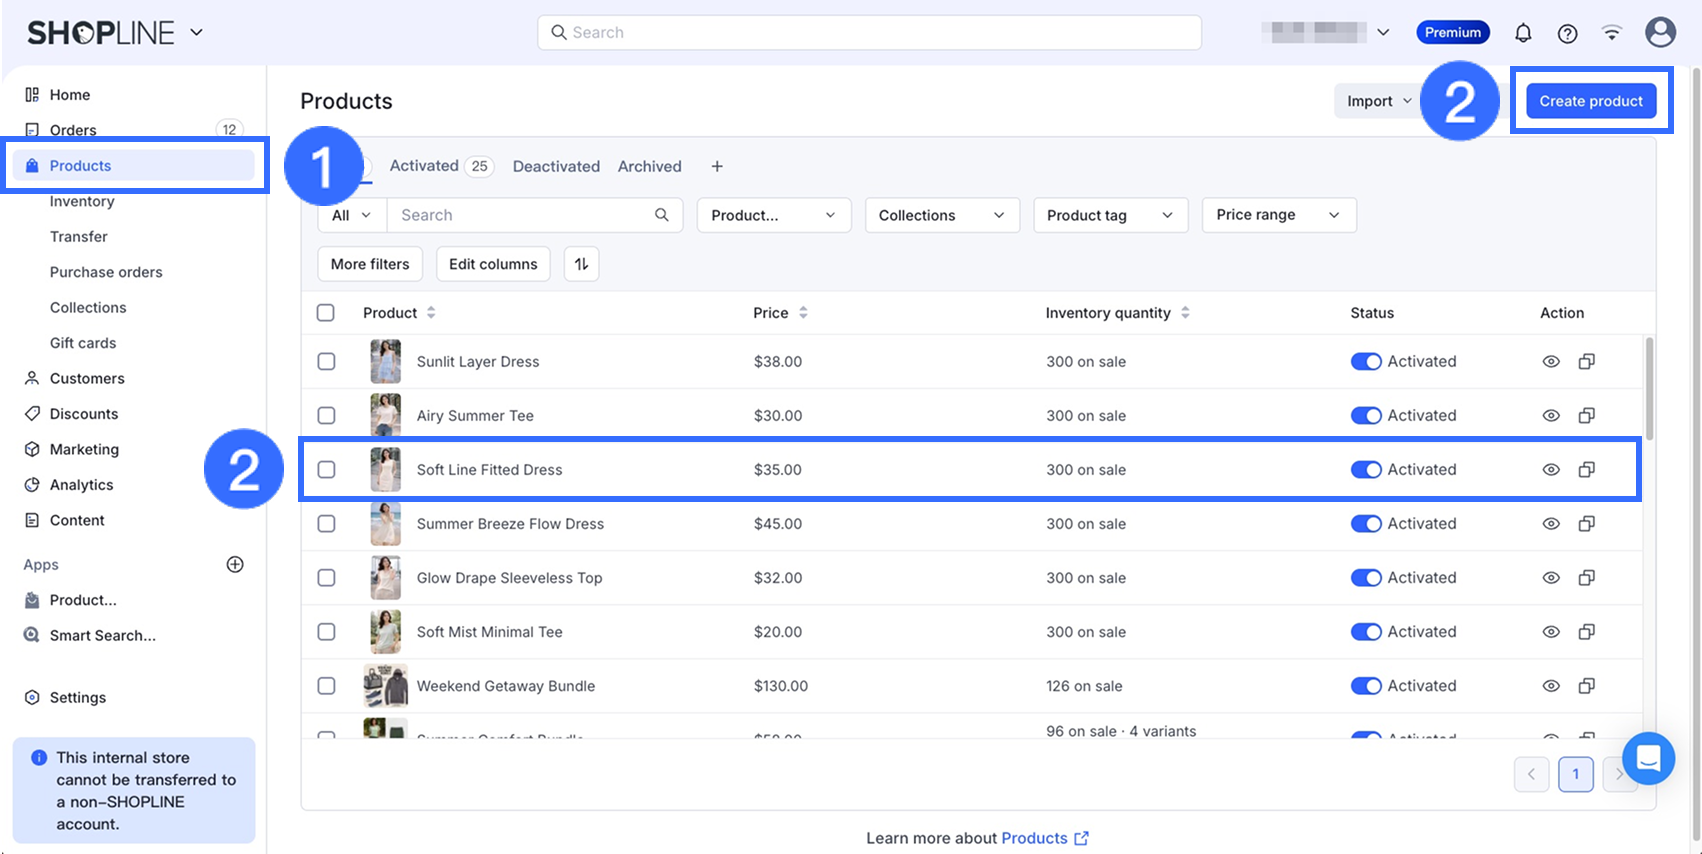Image resolution: width=1702 pixels, height=854 pixels.
Task: Tick the select-all products checkbox
Action: (326, 313)
